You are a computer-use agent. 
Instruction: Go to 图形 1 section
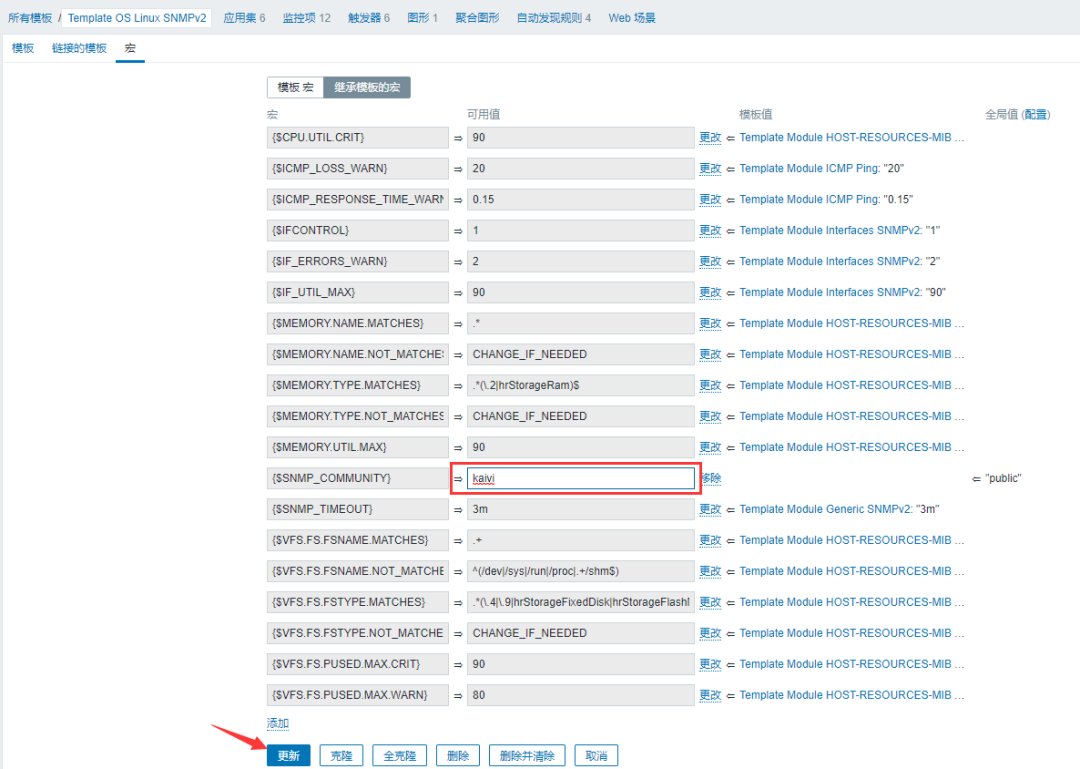click(x=422, y=18)
